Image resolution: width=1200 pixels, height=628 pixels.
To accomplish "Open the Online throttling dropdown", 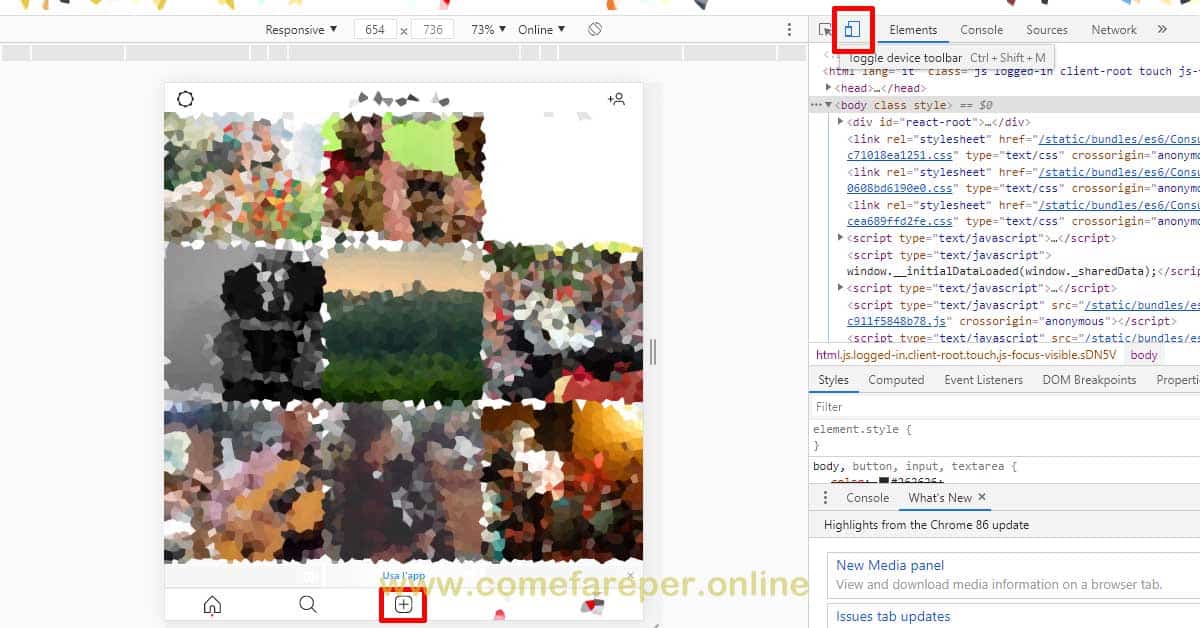I will [538, 29].
